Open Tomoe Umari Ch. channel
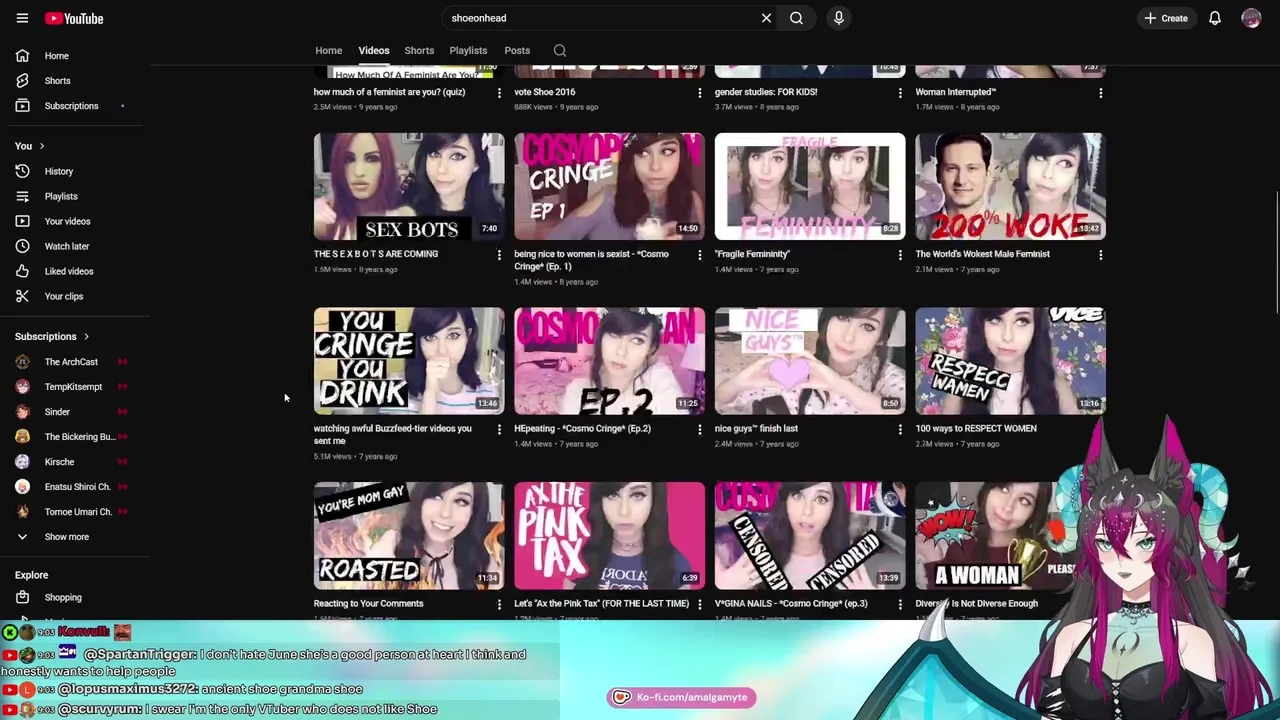The height and width of the screenshot is (720, 1280). pos(75,512)
